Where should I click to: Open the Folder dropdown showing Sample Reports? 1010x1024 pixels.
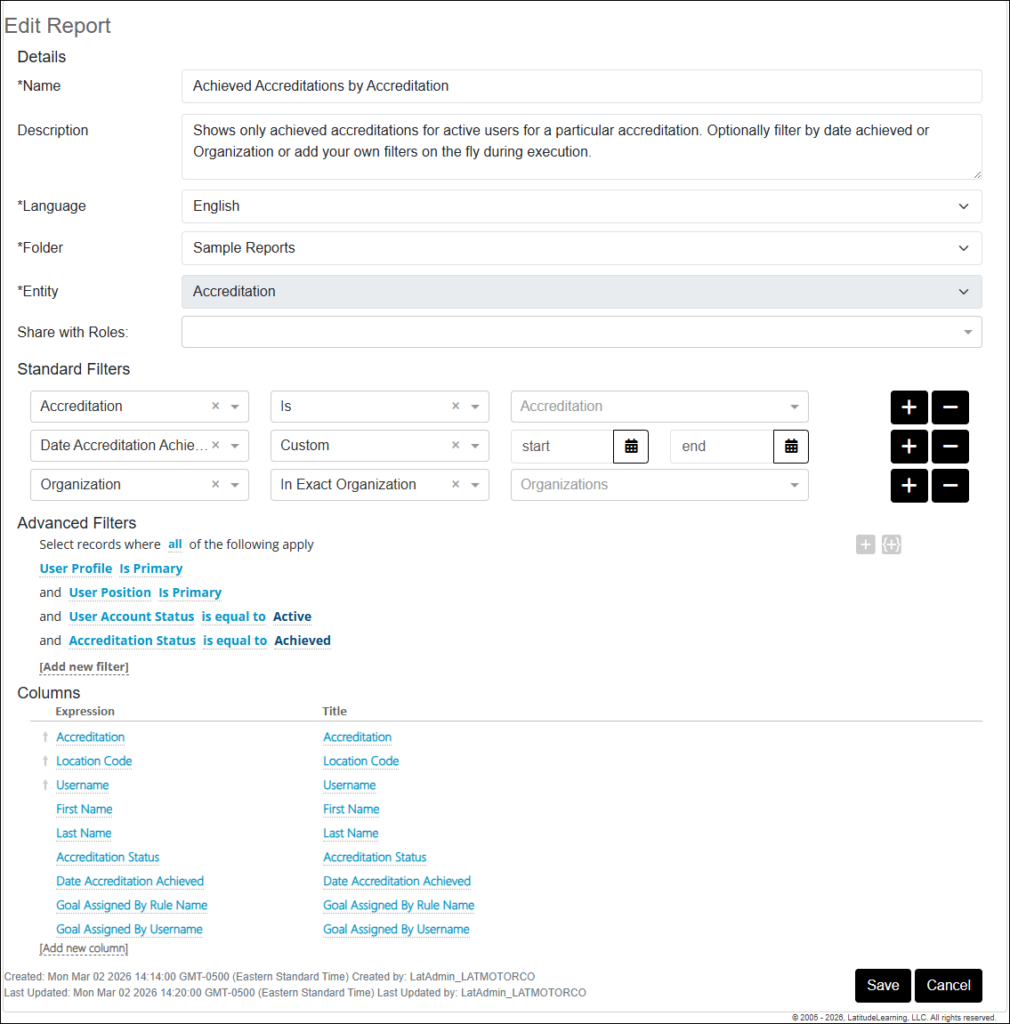click(x=581, y=248)
